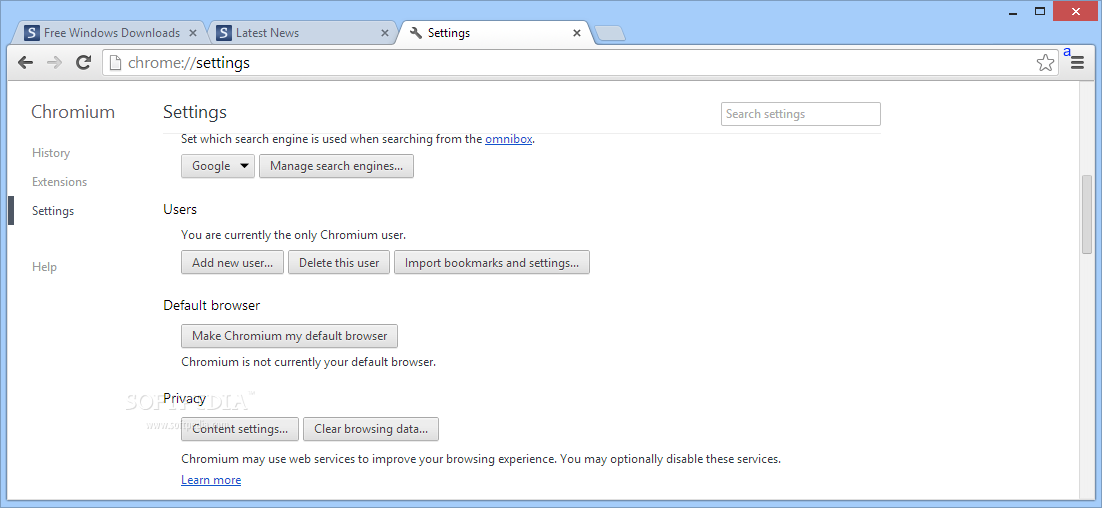Click Clear browsing data button
The image size is (1102, 508).
click(x=371, y=429)
